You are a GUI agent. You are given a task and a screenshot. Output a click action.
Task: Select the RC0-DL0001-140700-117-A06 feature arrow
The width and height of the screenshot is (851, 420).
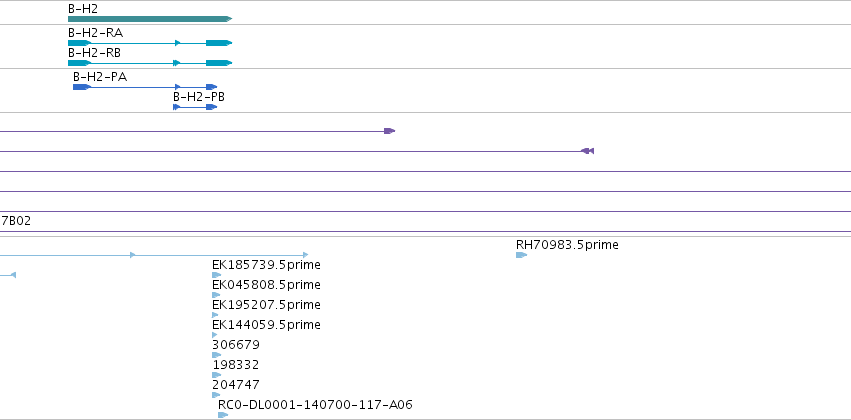pyautogui.click(x=223, y=415)
